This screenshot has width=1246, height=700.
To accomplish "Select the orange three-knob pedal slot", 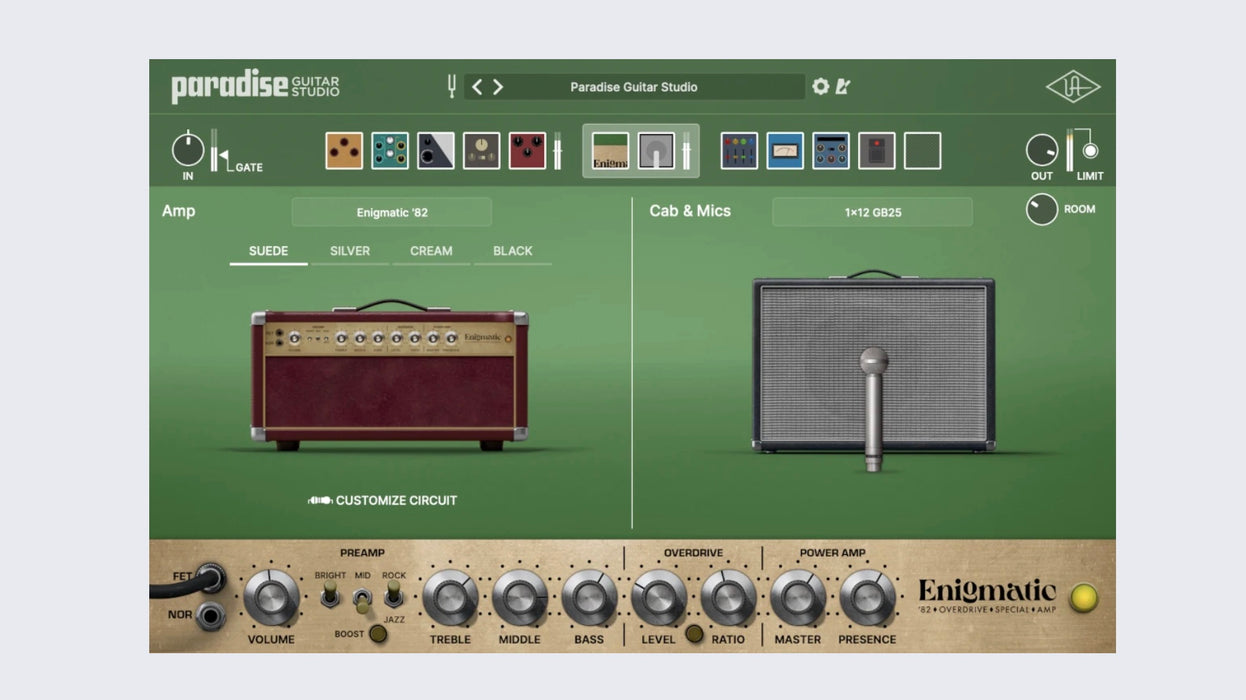I will click(344, 151).
